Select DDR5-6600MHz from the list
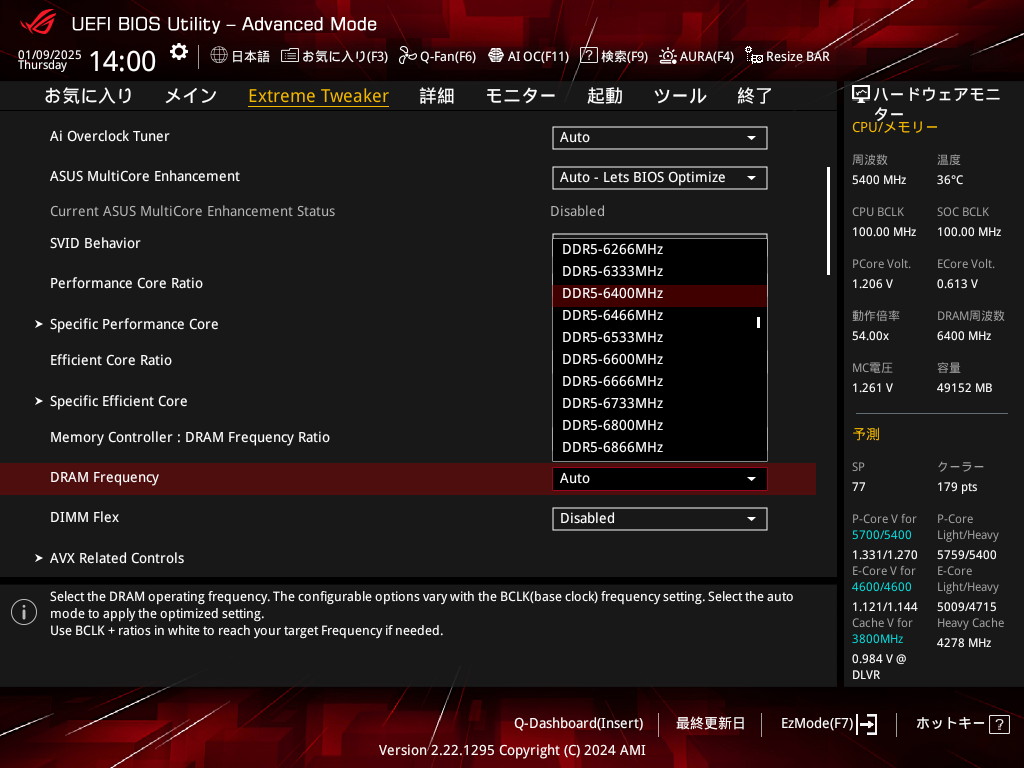The image size is (1024, 768). click(x=612, y=359)
